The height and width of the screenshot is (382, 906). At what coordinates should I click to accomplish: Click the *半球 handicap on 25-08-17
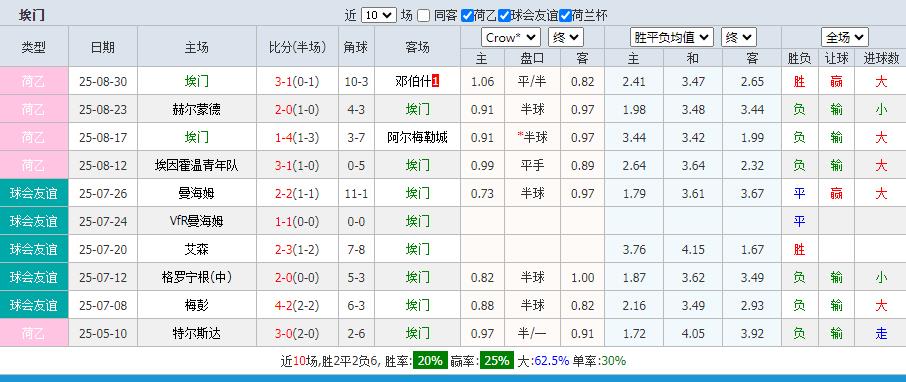pyautogui.click(x=532, y=138)
